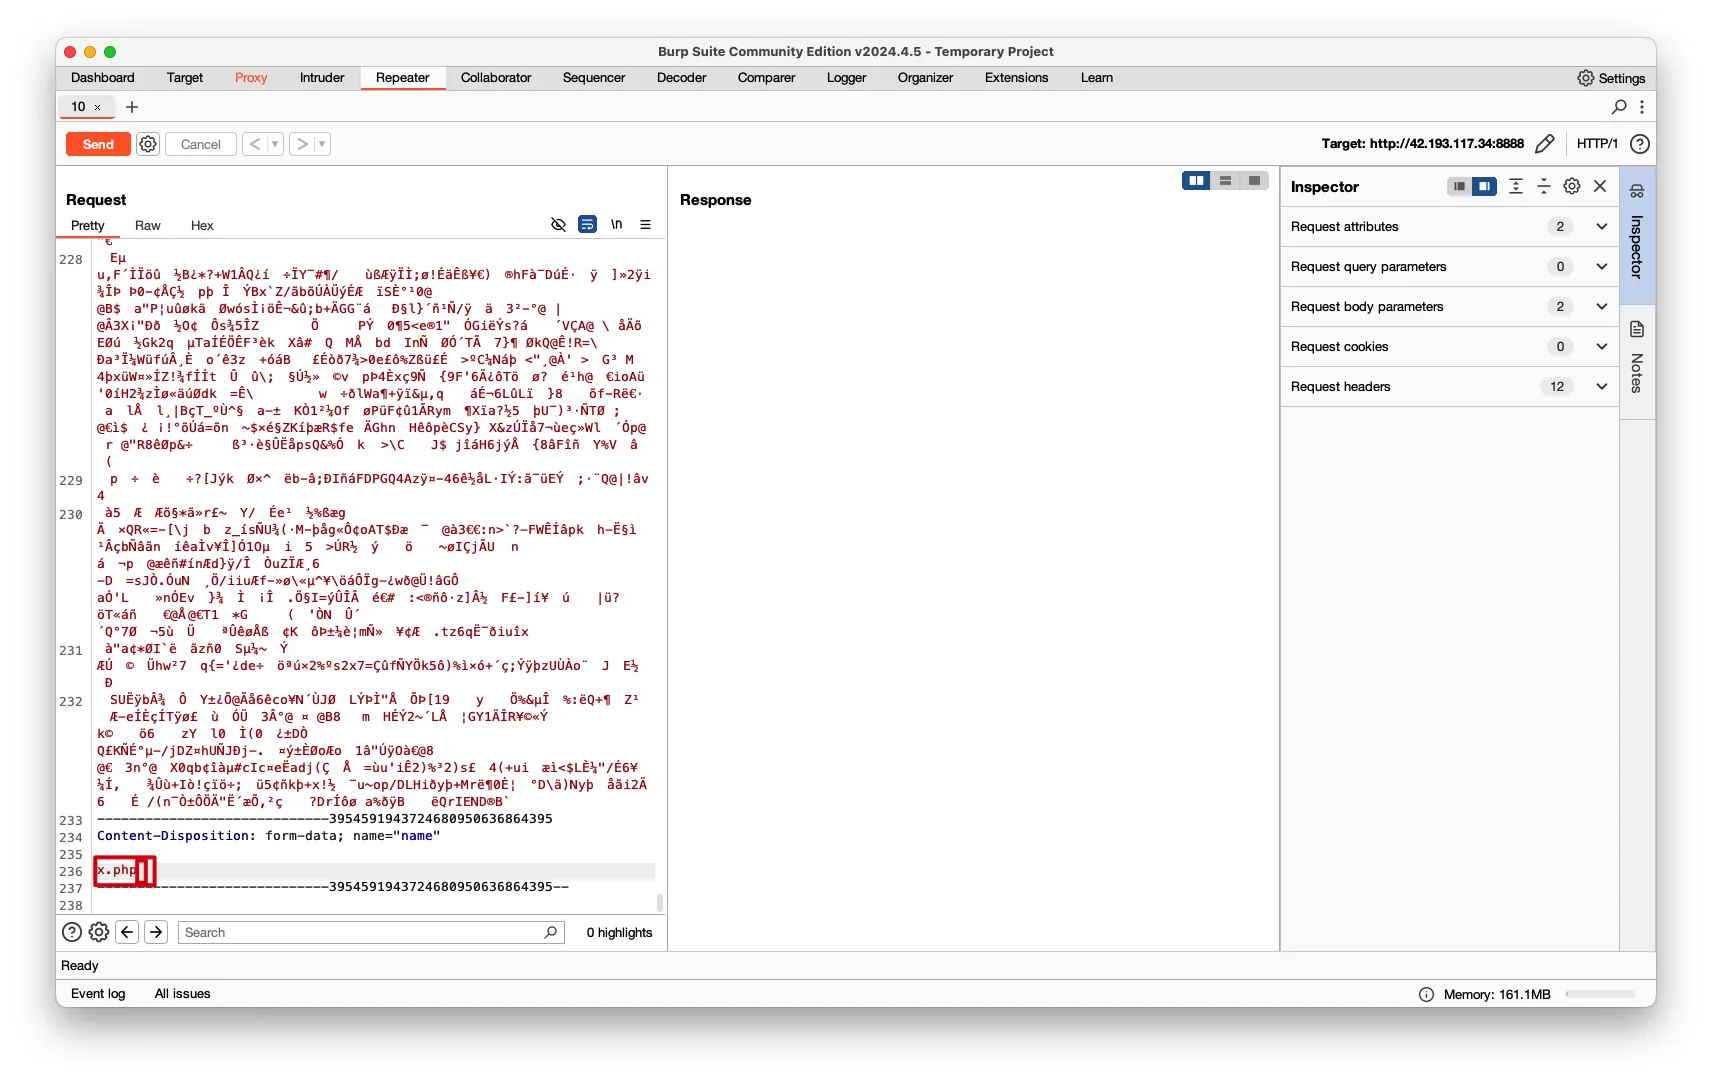This screenshot has width=1712, height=1081.
Task: Expand the Request attributes section
Action: pyautogui.click(x=1601, y=227)
